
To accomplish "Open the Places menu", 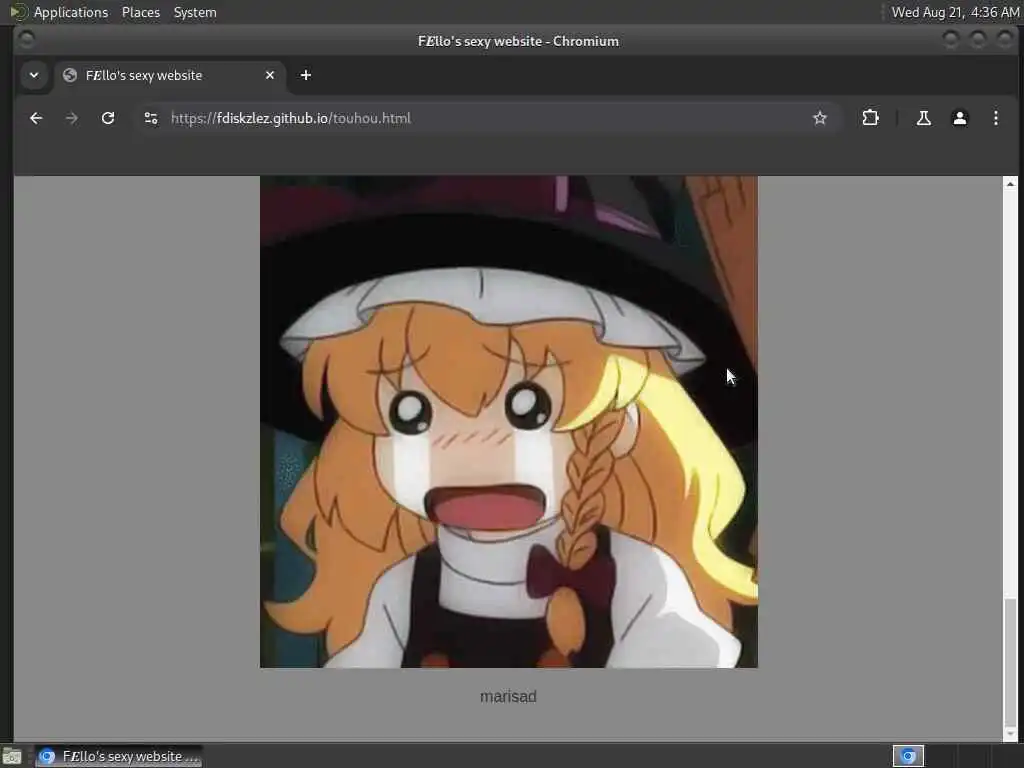I will pos(140,12).
